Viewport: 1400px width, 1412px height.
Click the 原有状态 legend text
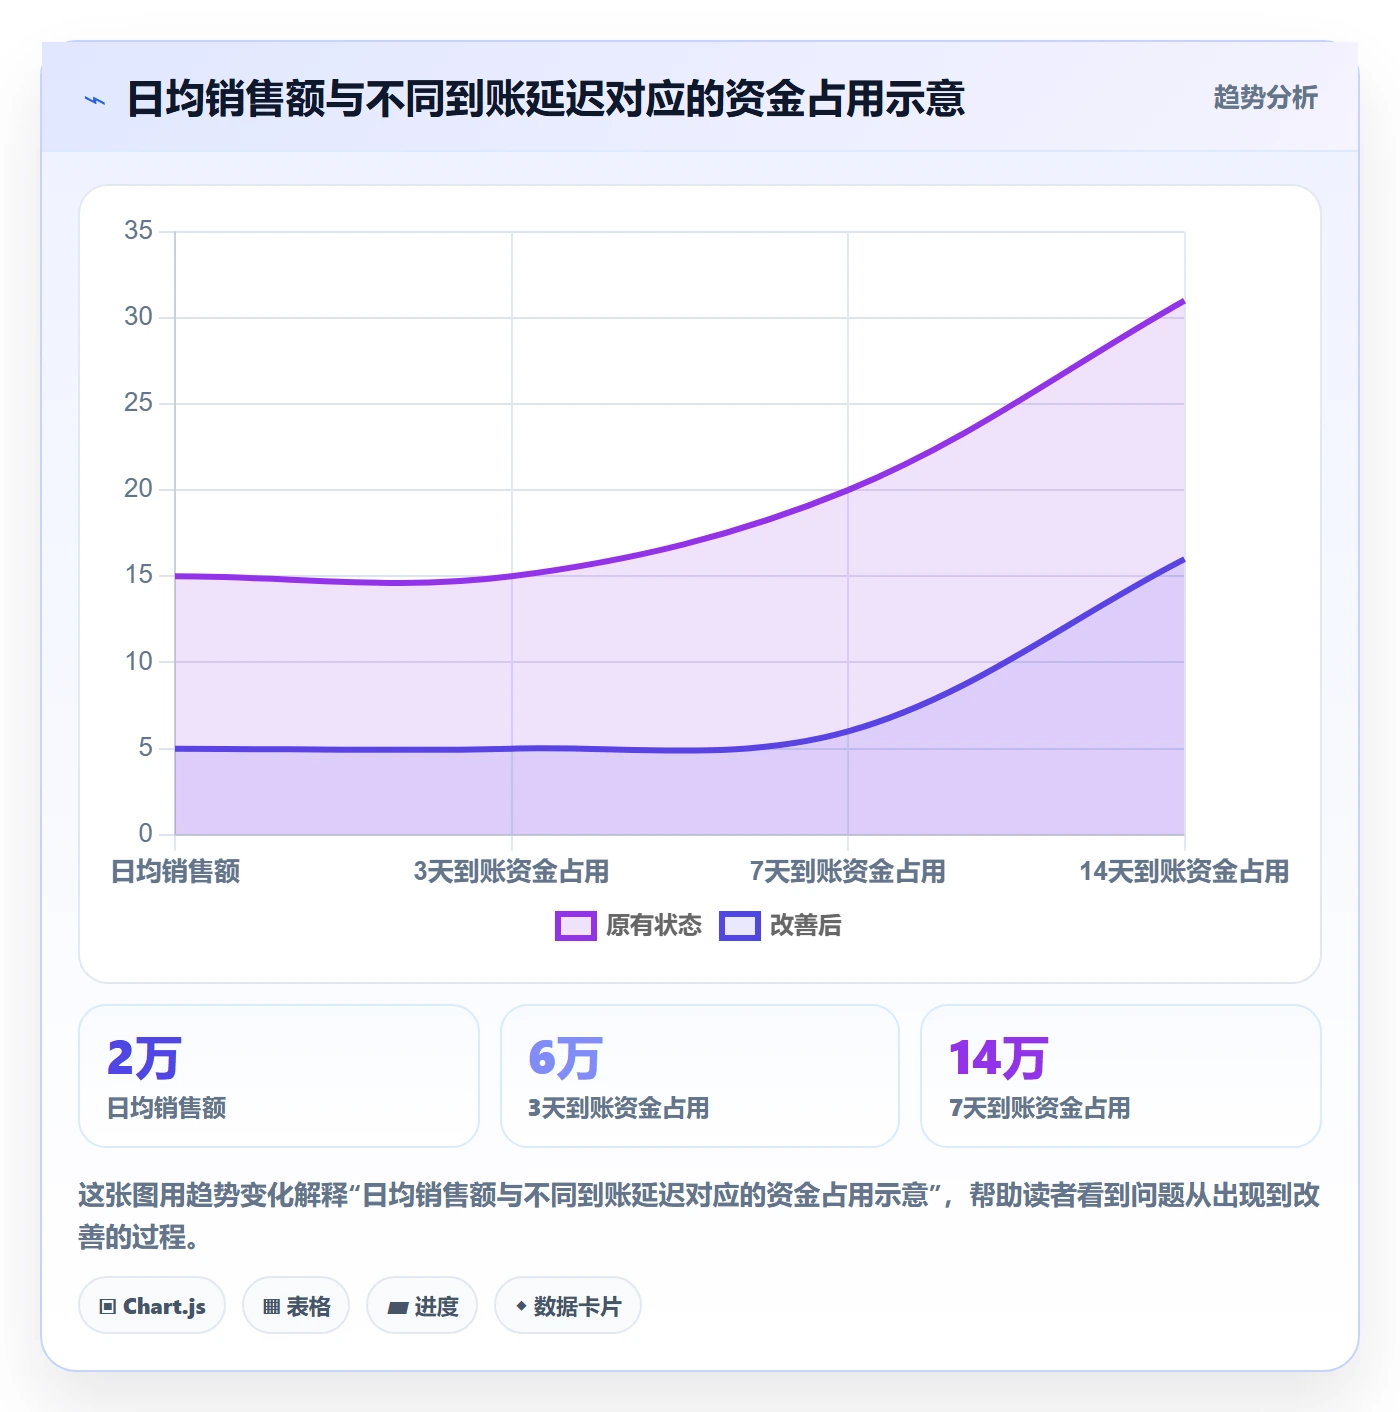(654, 926)
